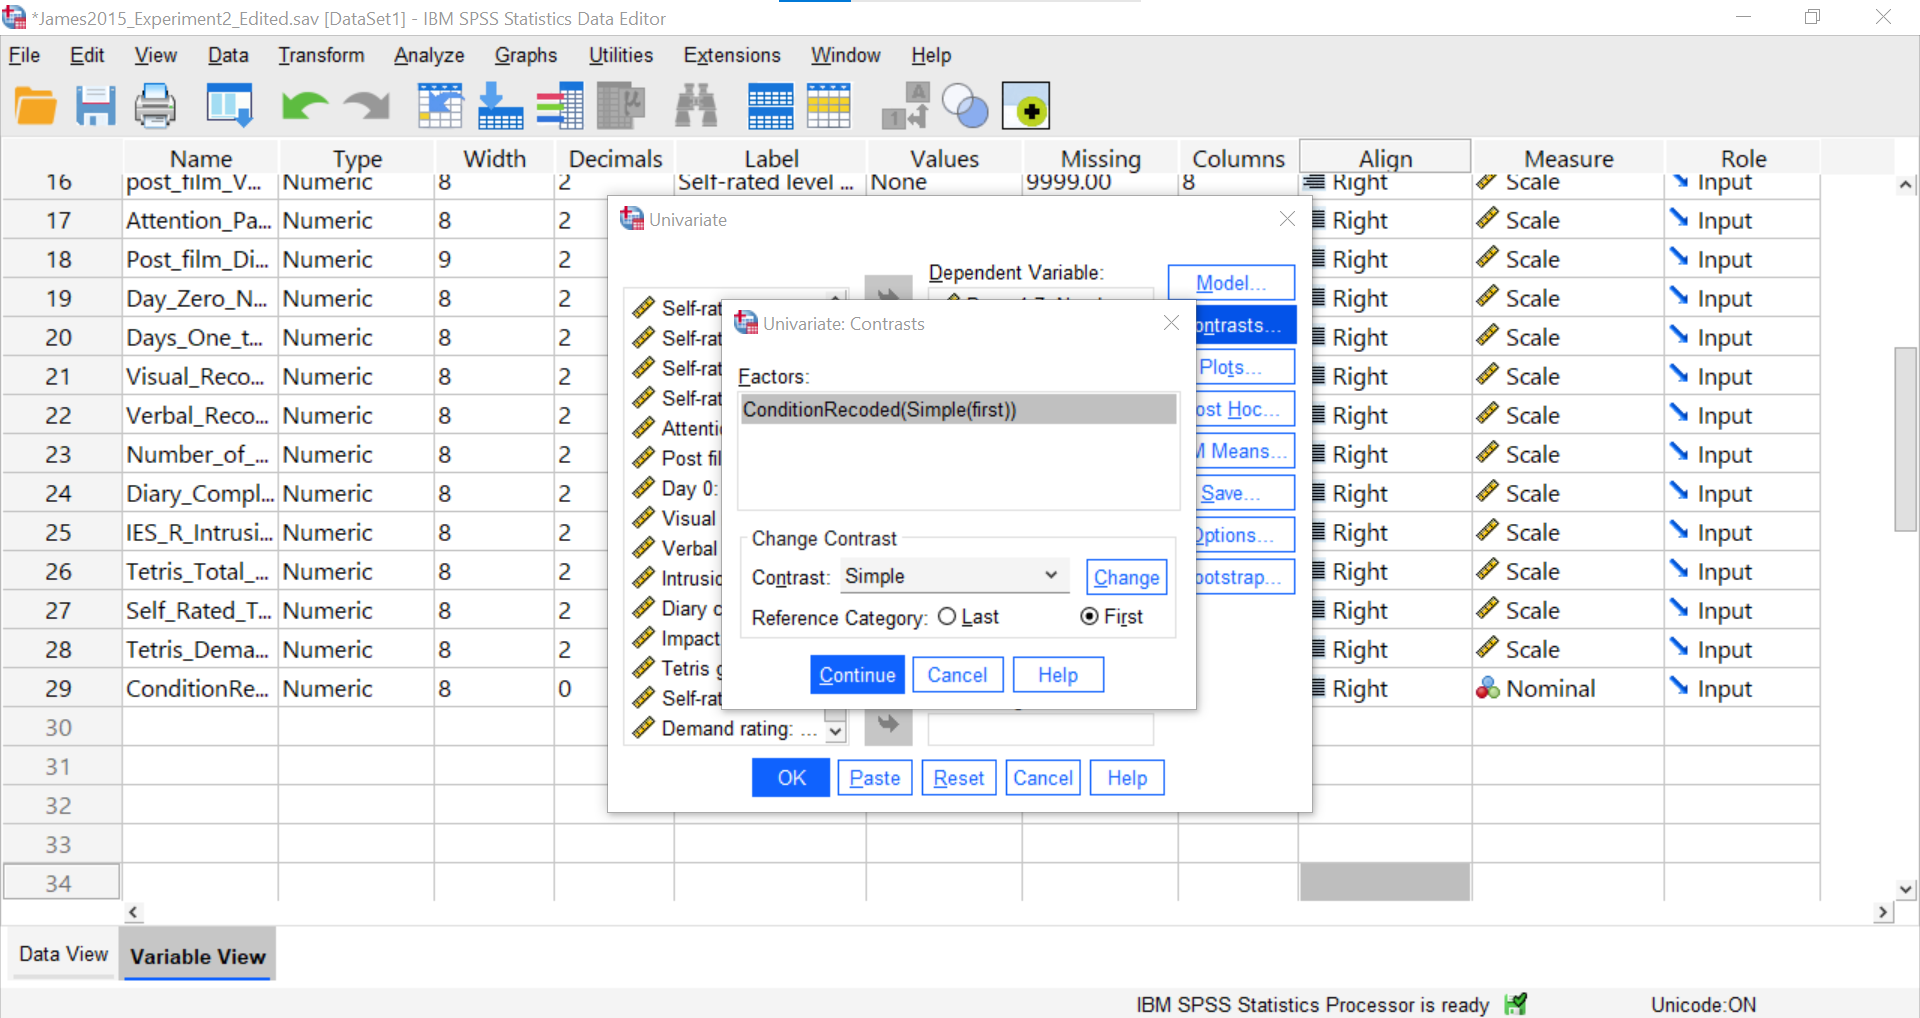Open data document folder icon
Screen dimensions: 1920x1018
[36, 106]
